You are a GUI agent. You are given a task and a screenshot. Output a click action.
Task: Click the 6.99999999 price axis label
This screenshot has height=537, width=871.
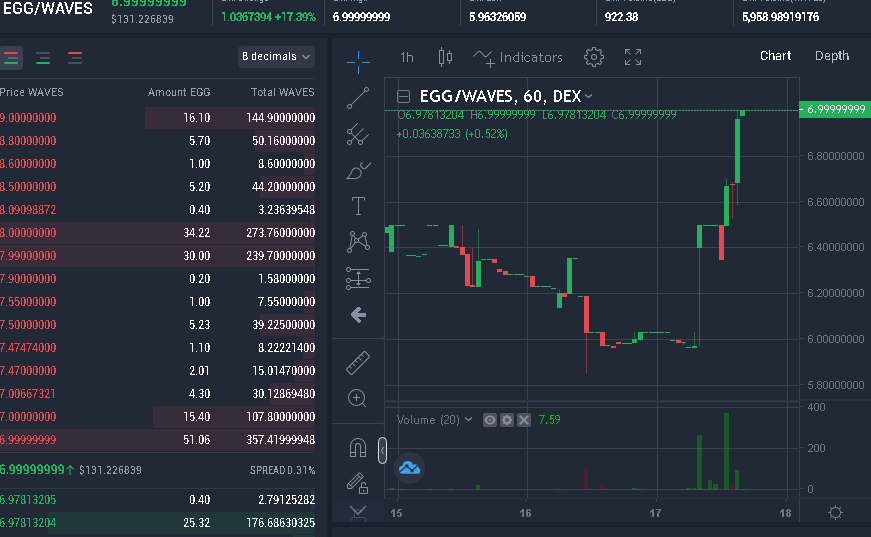pyautogui.click(x=835, y=109)
